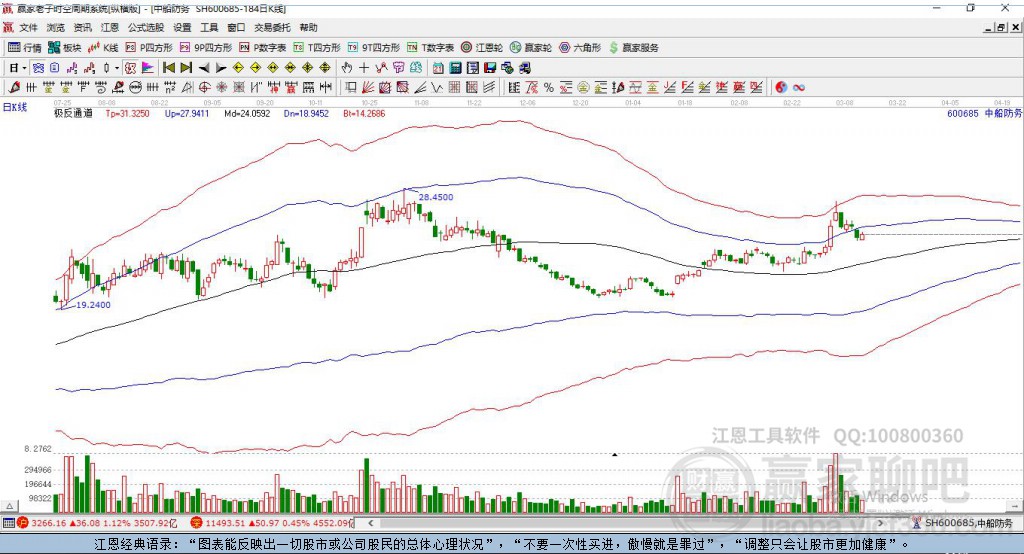Open the P数字表 number table

coord(263,48)
